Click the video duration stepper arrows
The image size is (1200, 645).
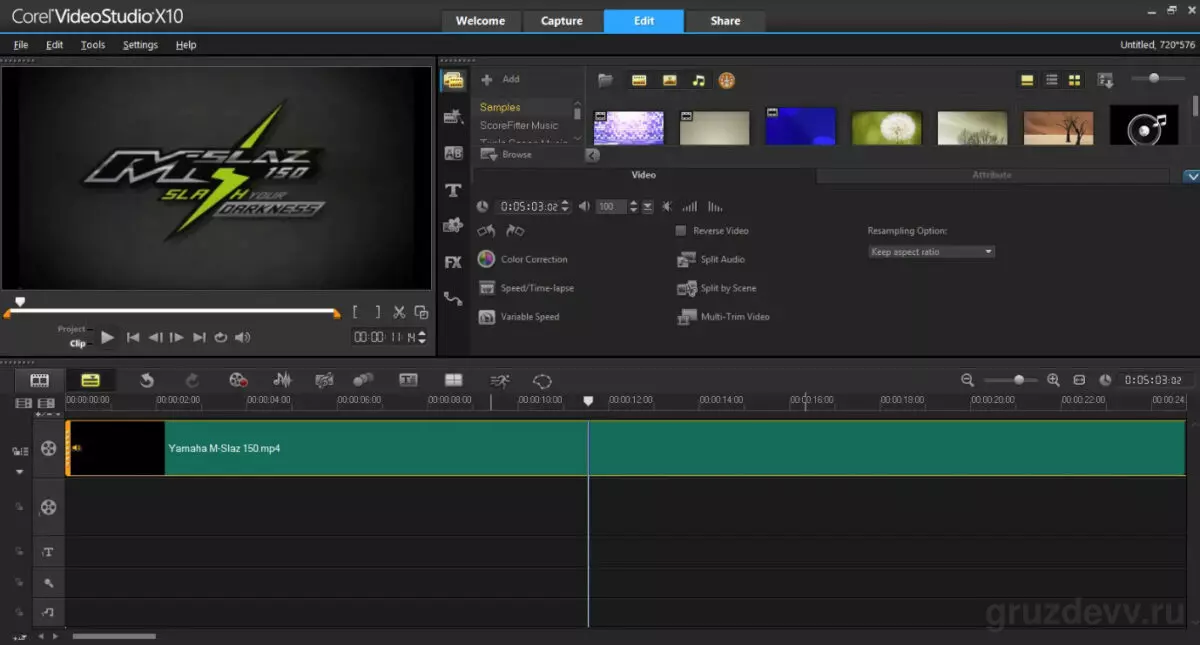point(566,207)
